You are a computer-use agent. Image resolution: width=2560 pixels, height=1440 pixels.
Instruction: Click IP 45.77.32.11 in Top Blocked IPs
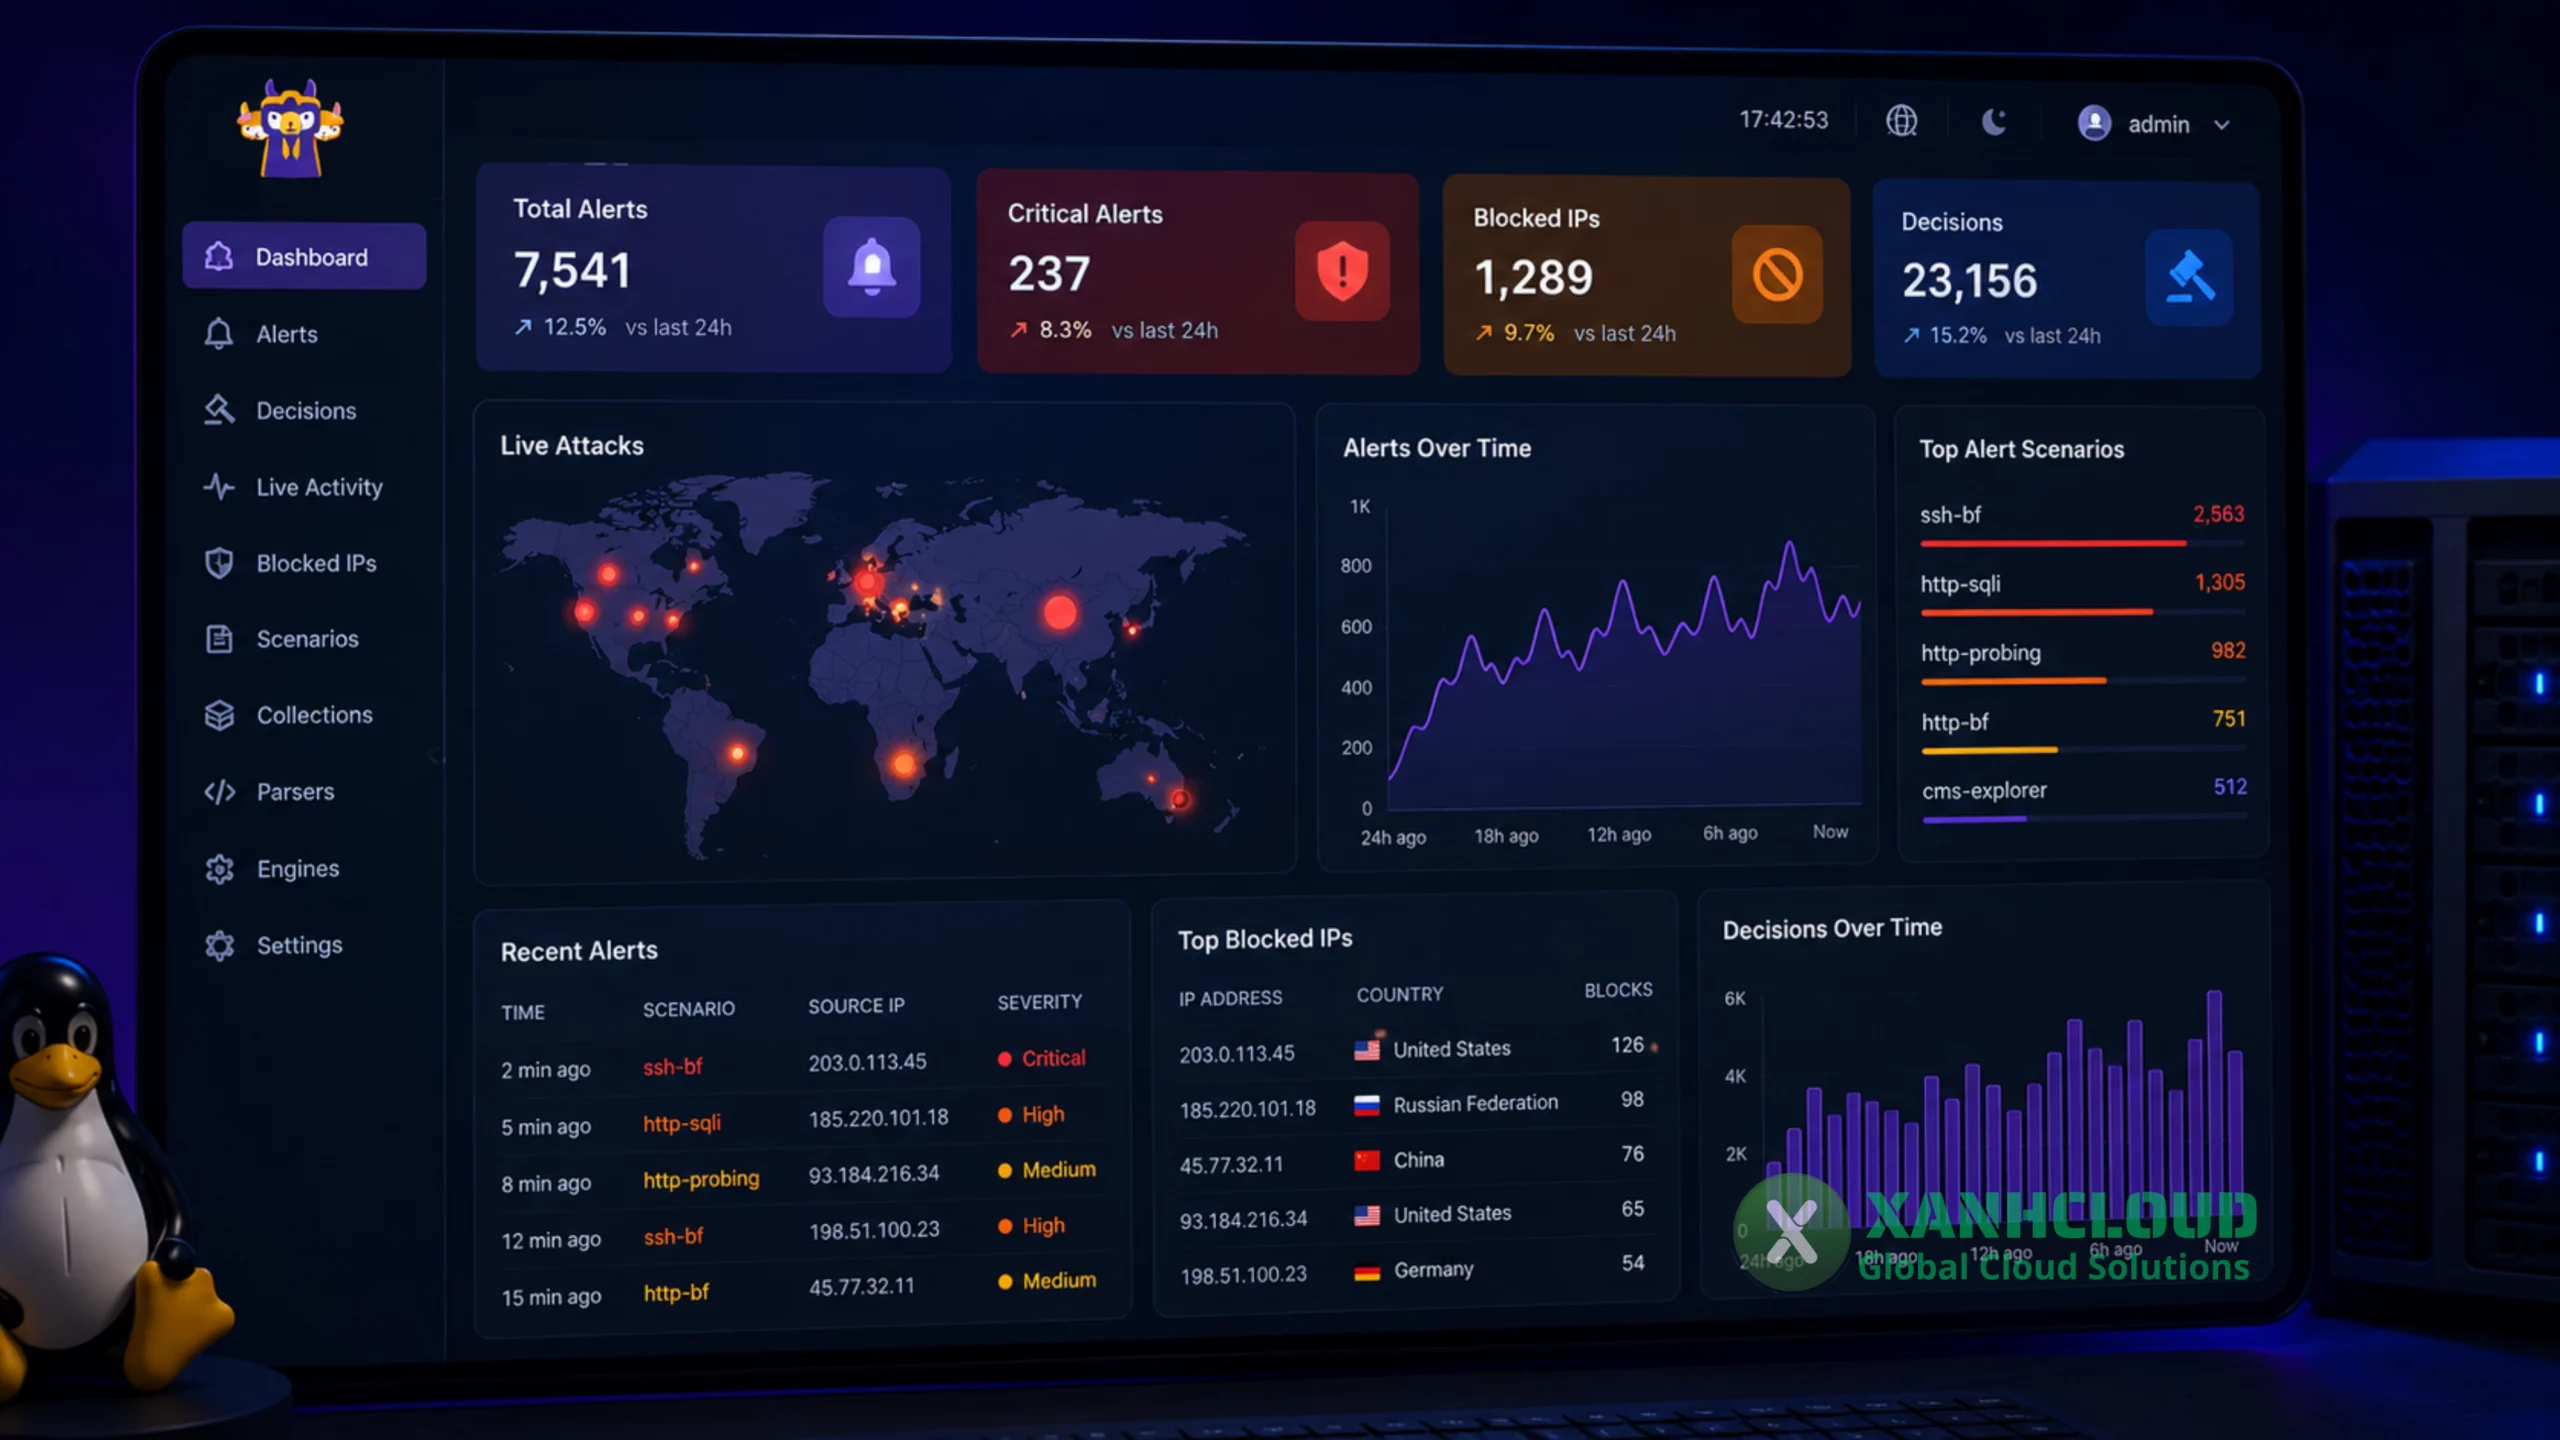click(1231, 1165)
